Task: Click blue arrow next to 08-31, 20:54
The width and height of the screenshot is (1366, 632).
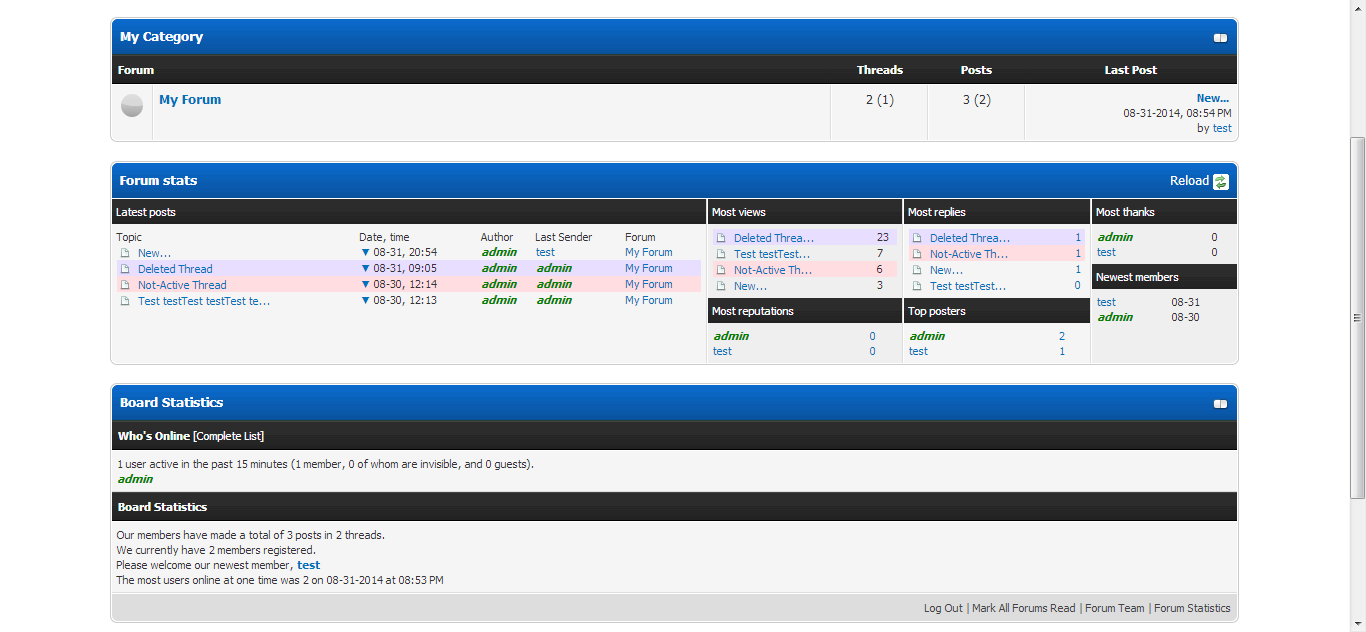Action: (365, 253)
